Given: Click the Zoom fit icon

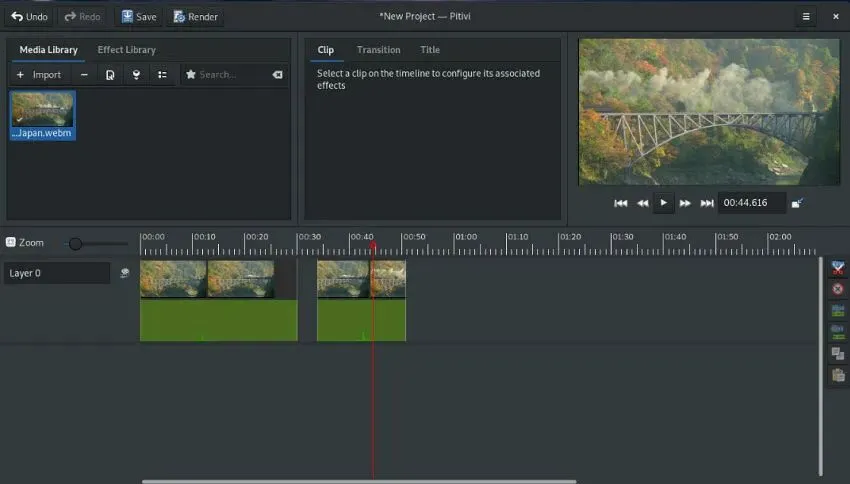Looking at the screenshot, I should click(x=10, y=242).
